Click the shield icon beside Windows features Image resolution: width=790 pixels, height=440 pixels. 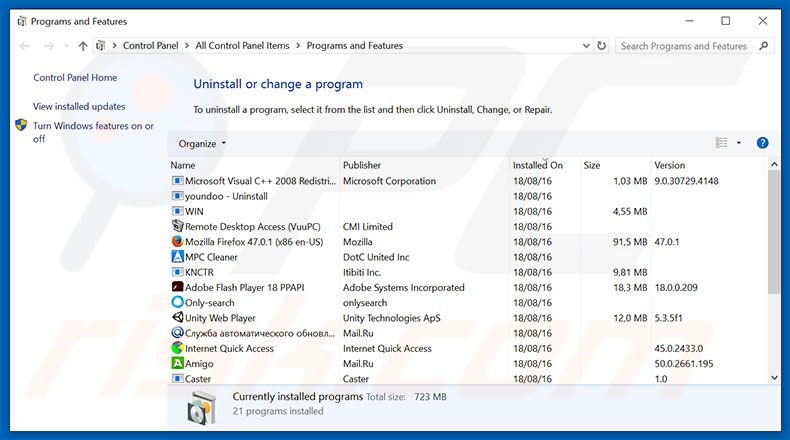pyautogui.click(x=21, y=125)
